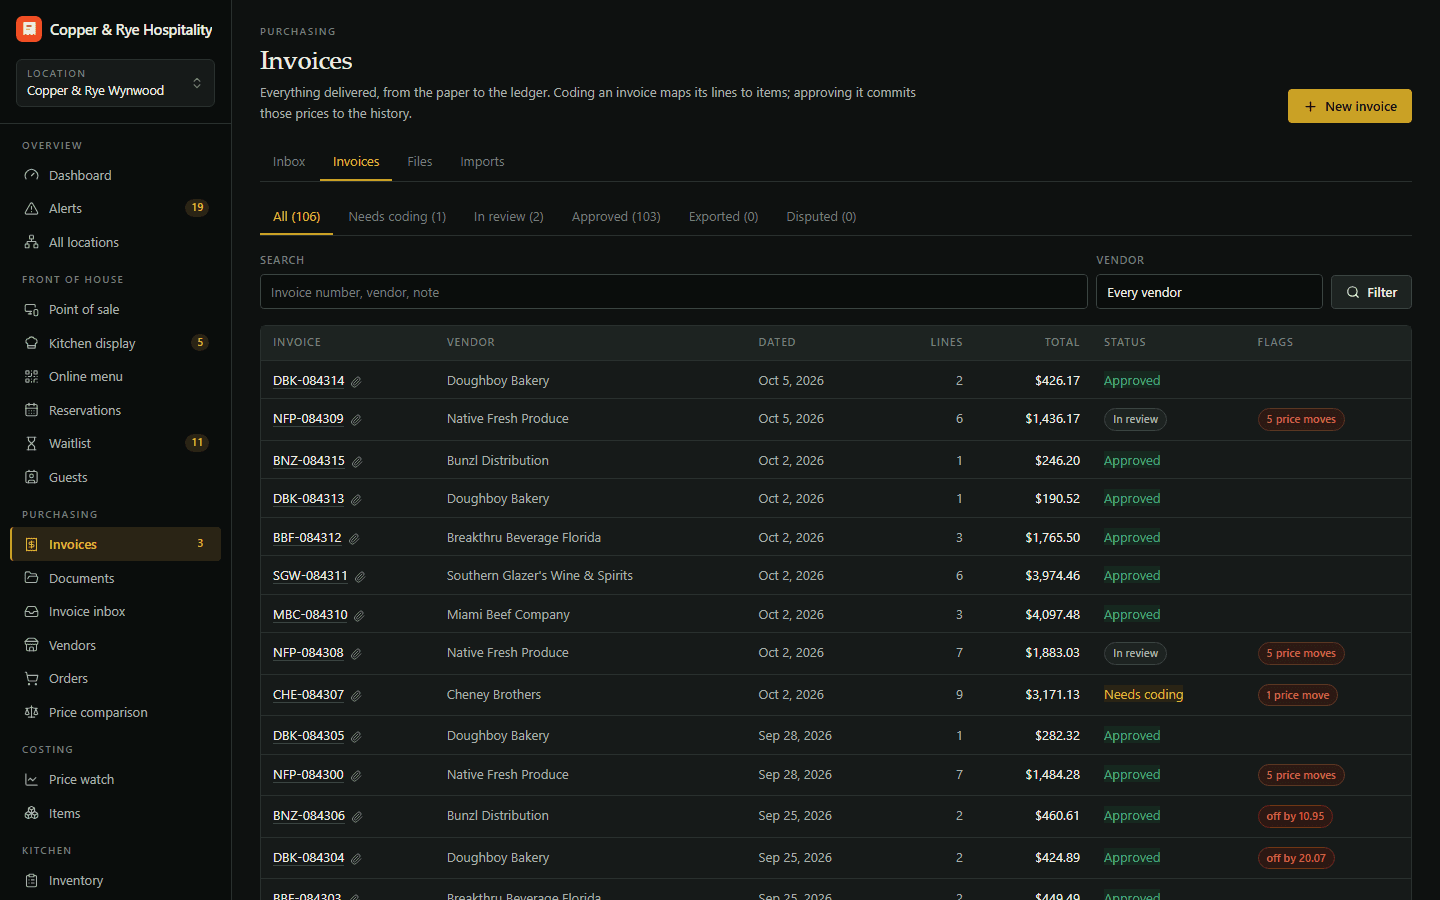
Task: Click the Alerts badge showing 19
Action: (x=197, y=208)
